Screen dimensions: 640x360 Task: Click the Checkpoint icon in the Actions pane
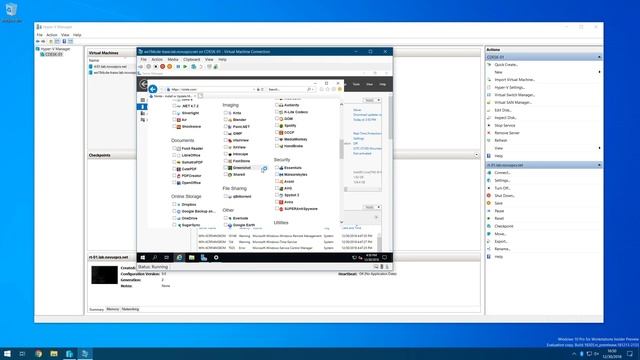click(489, 226)
